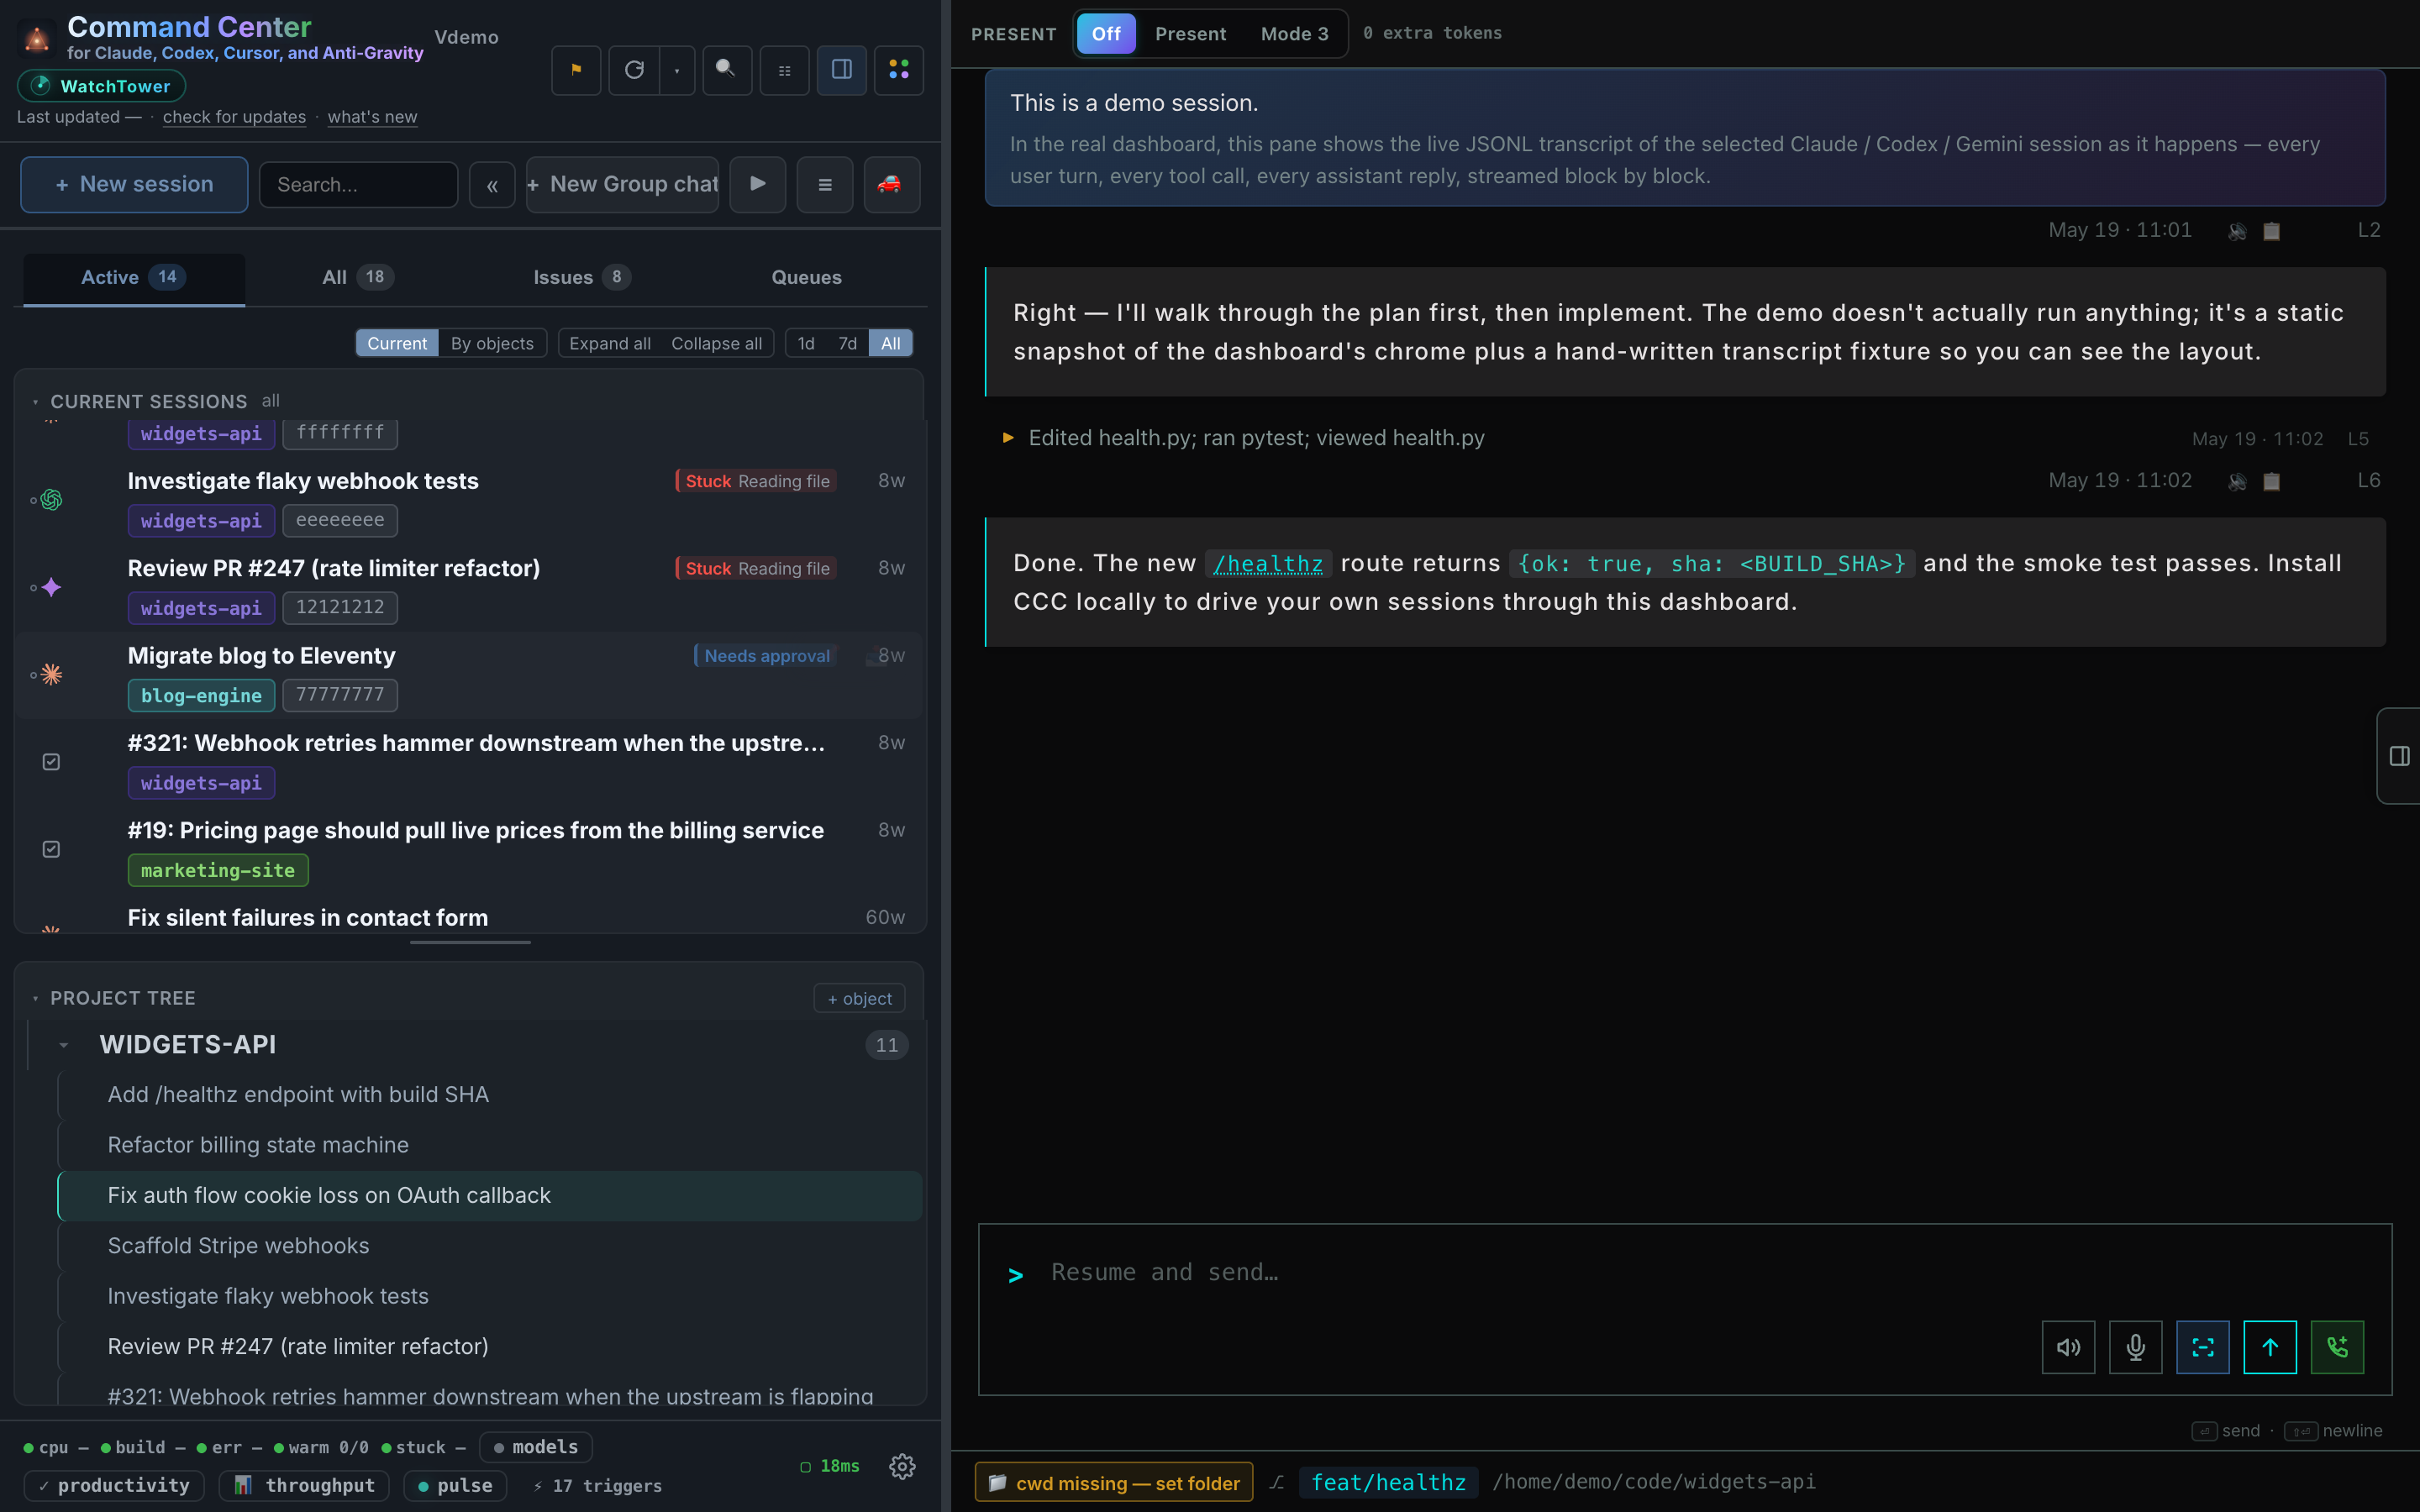Screen dimensions: 2420x1512
Task: Collapse the Current Sessions section
Action: 35,402
